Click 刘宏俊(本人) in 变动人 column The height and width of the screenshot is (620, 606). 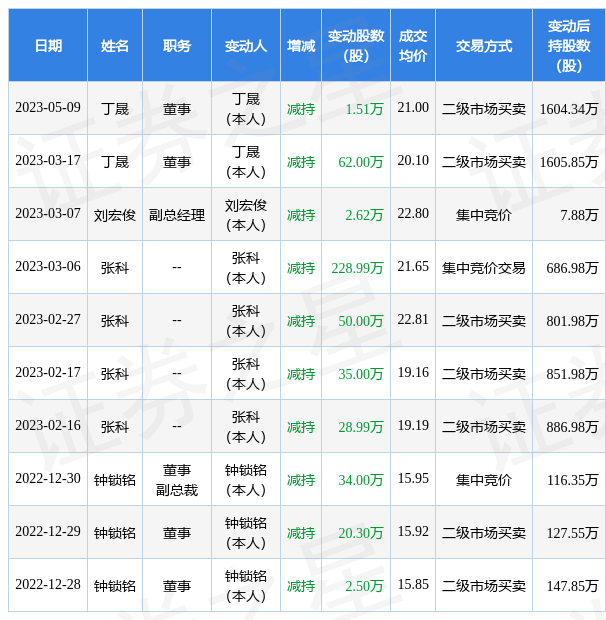(246, 215)
